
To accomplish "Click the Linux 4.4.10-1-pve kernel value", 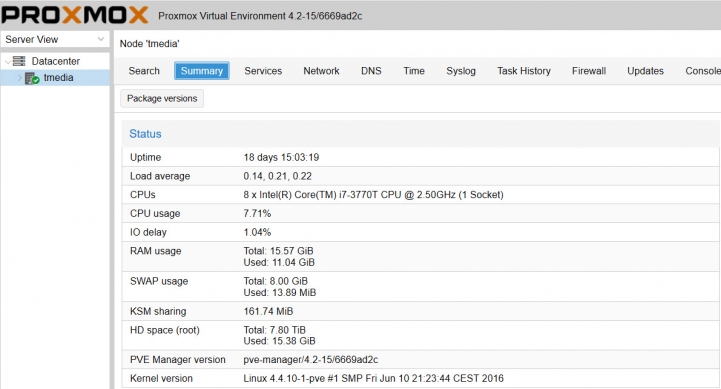I will pyautogui.click(x=373, y=378).
